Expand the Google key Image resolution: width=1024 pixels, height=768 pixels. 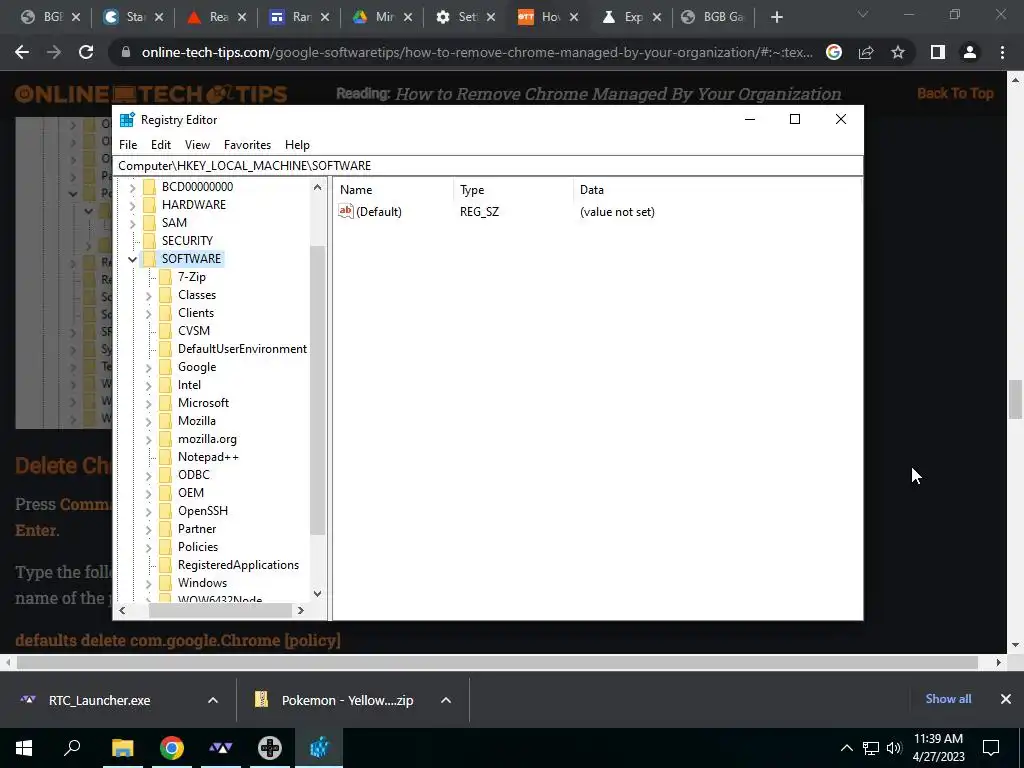148,368
